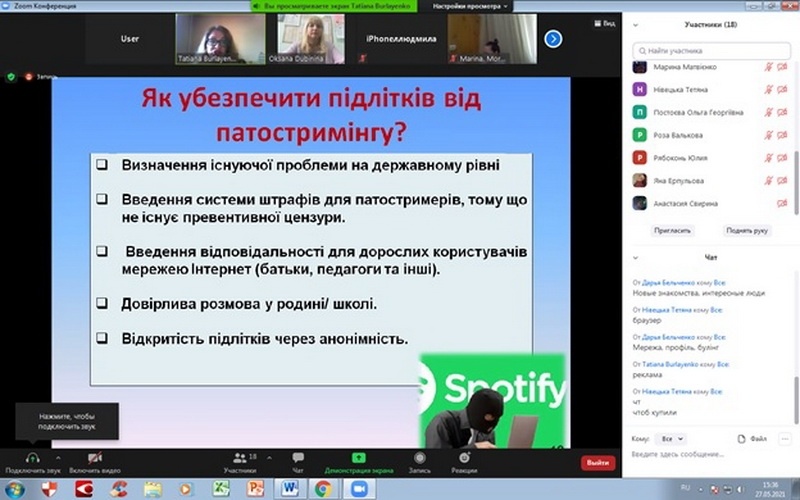Collapse the Чат panel with its chevron
800x500 pixels.
[638, 258]
